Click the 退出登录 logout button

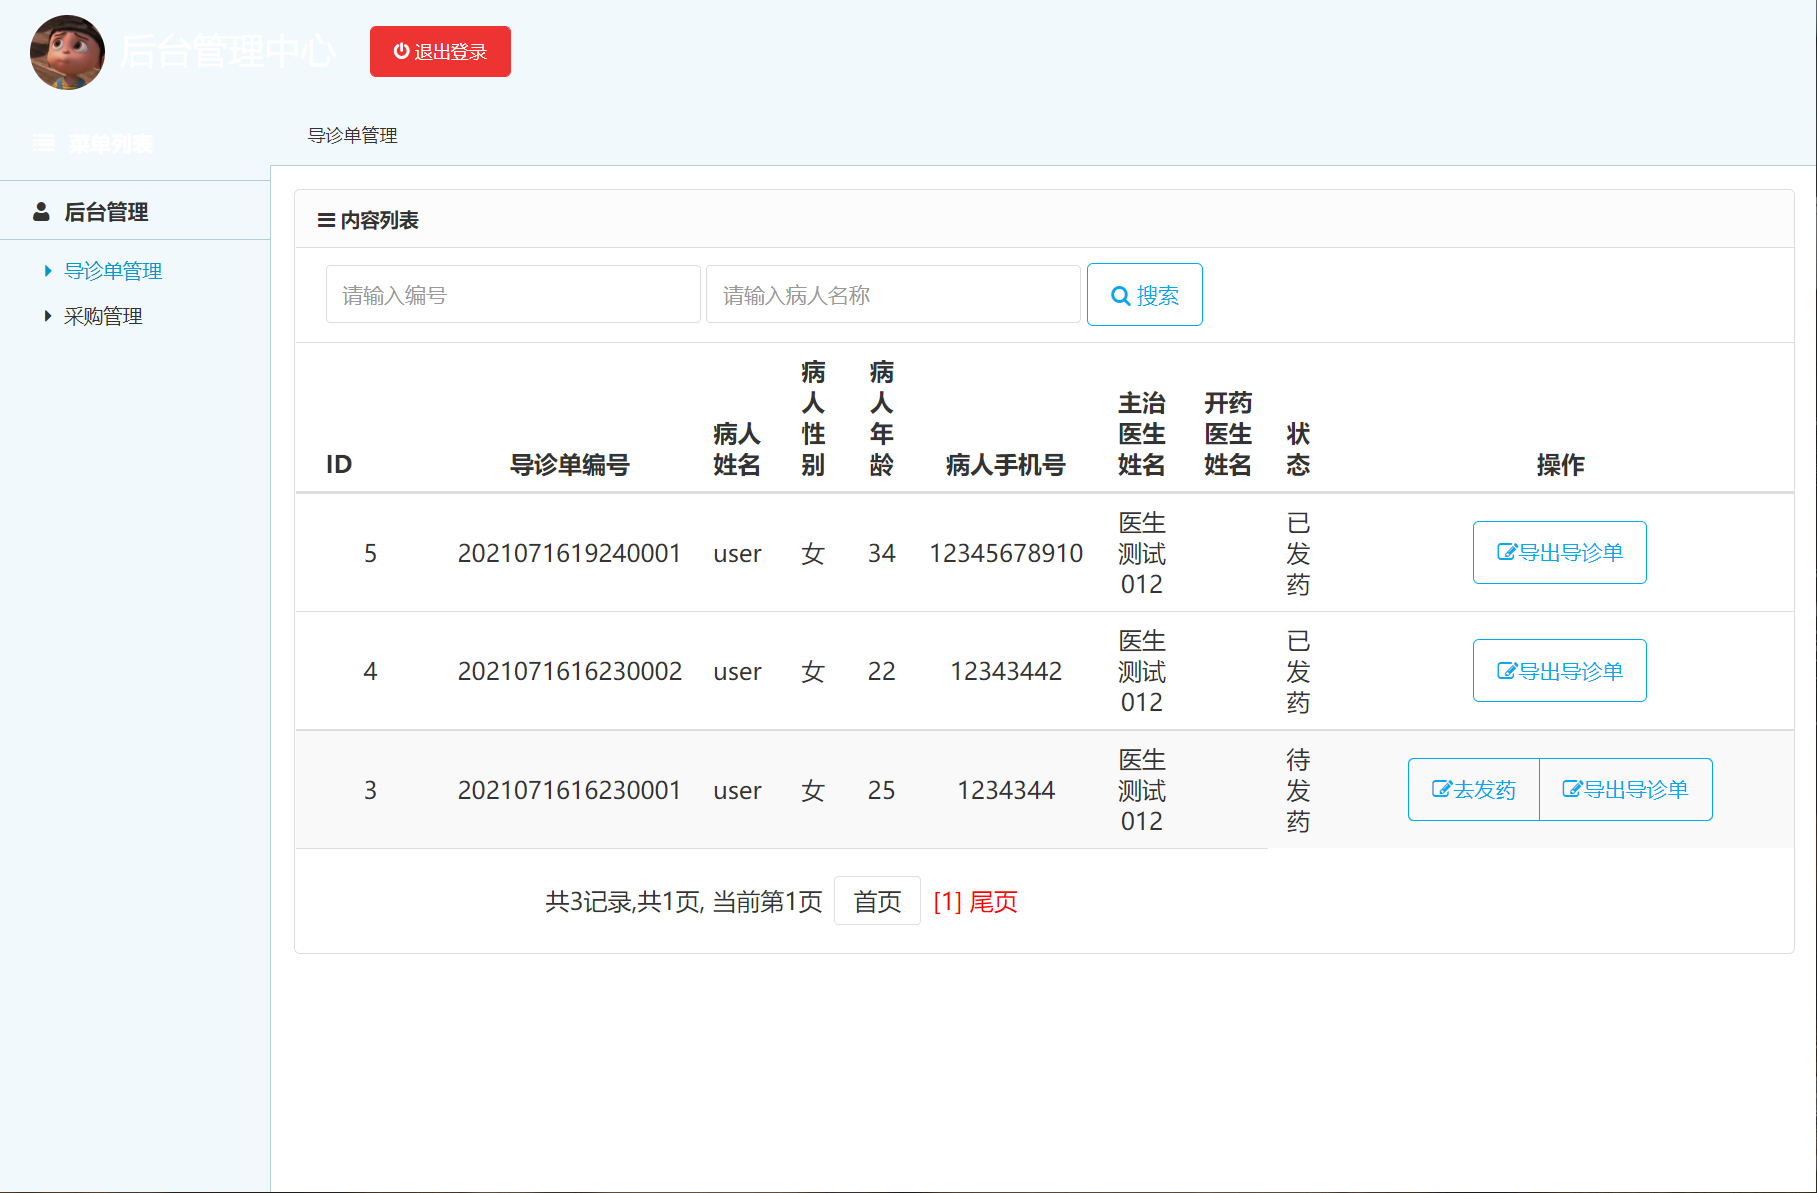pos(440,52)
